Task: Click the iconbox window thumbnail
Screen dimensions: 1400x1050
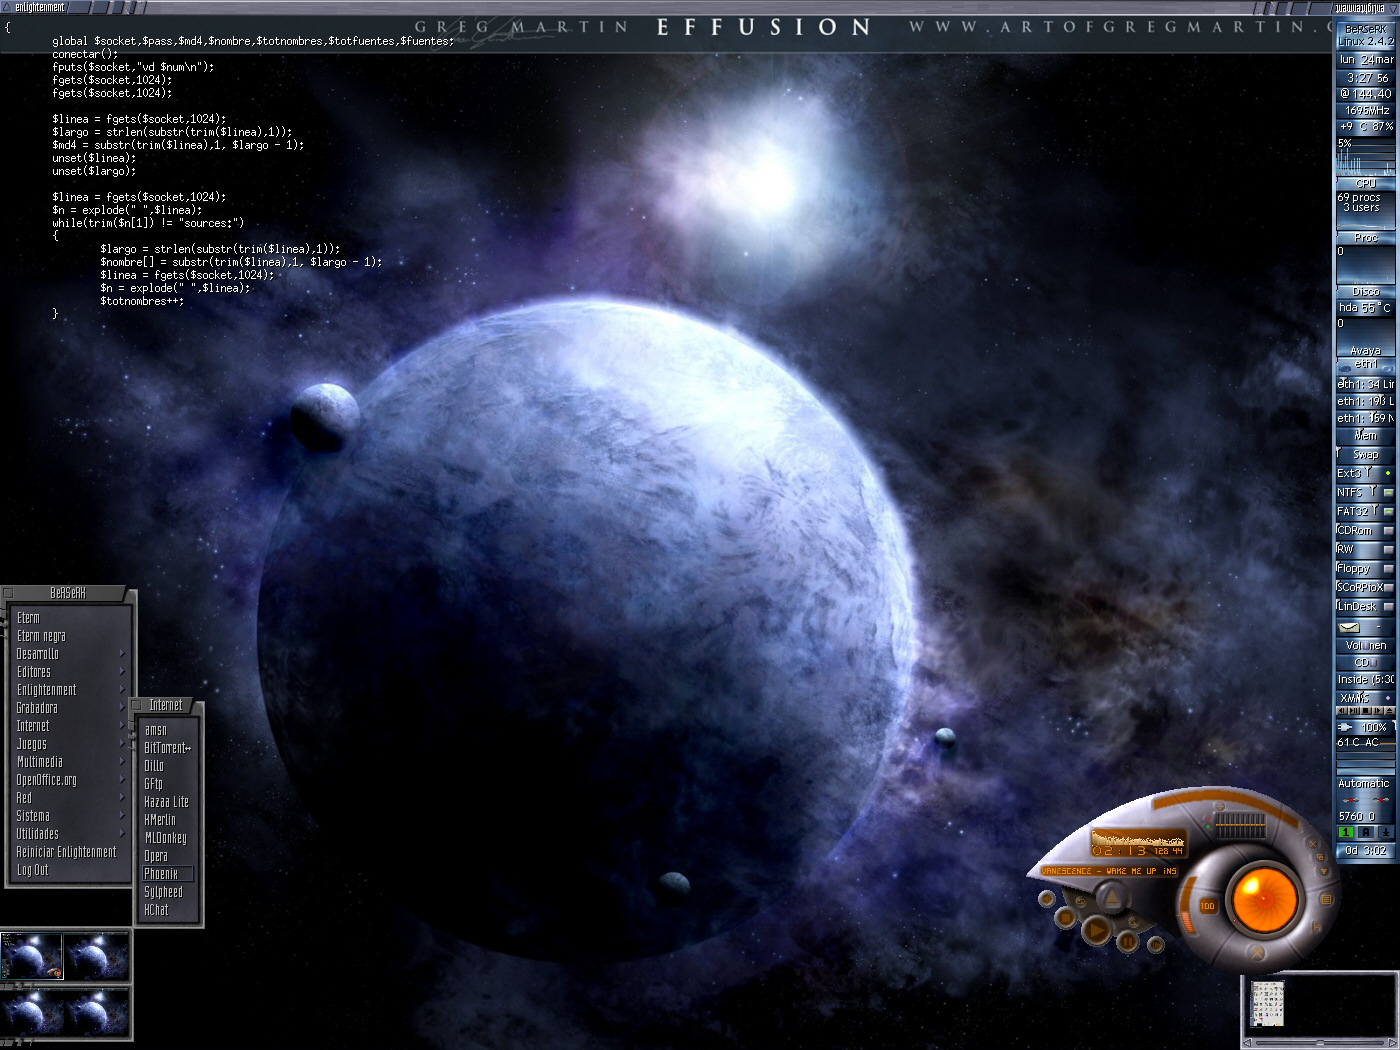Action: [x=1268, y=1004]
